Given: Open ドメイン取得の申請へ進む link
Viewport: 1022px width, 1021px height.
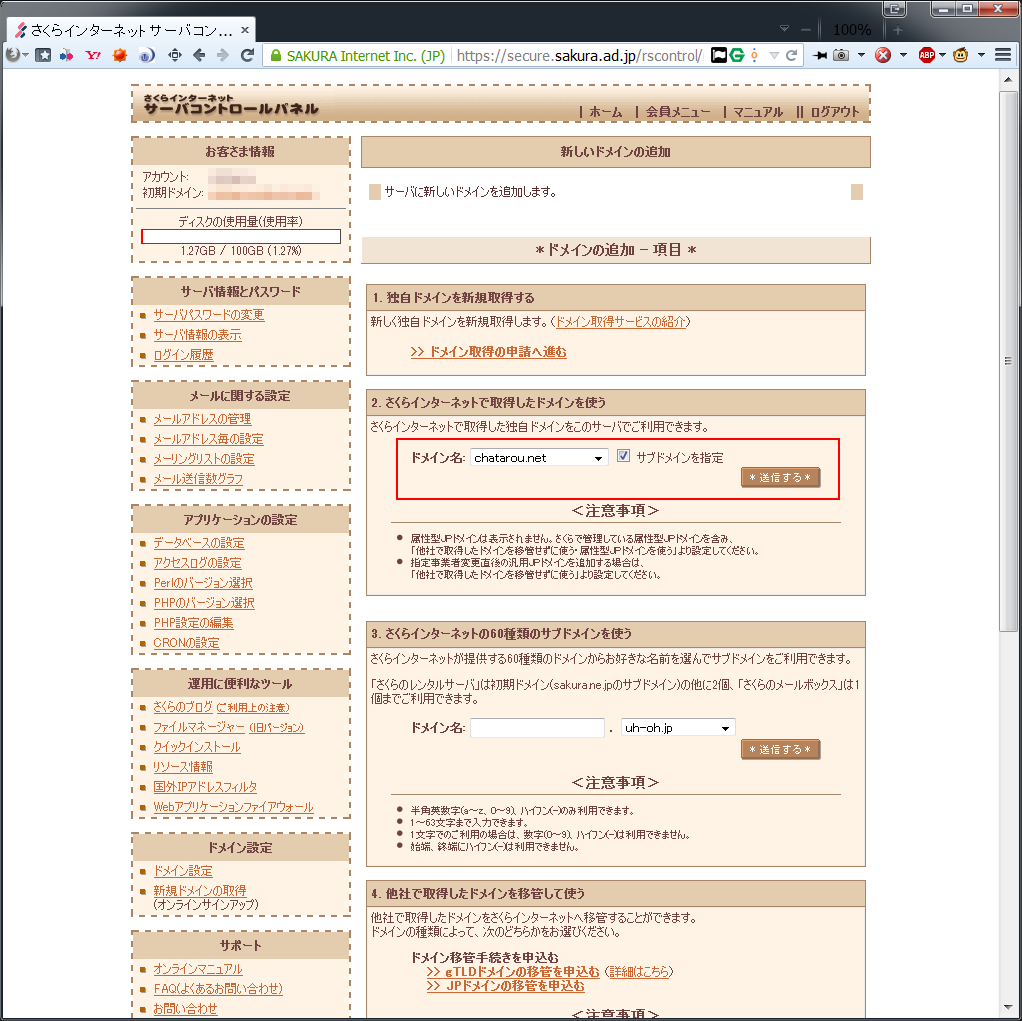Looking at the screenshot, I should click(x=488, y=351).
